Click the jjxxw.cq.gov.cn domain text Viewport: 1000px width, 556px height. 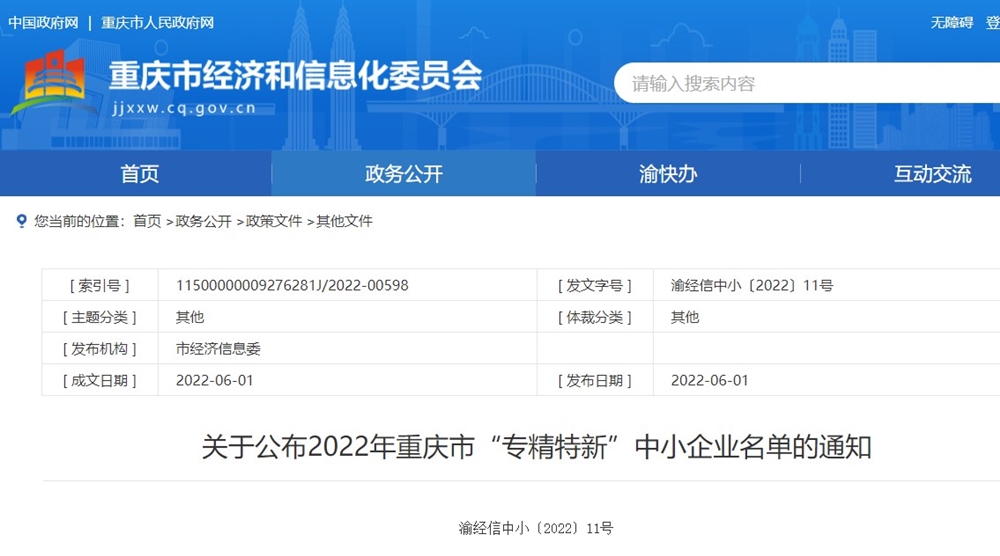pos(184,108)
